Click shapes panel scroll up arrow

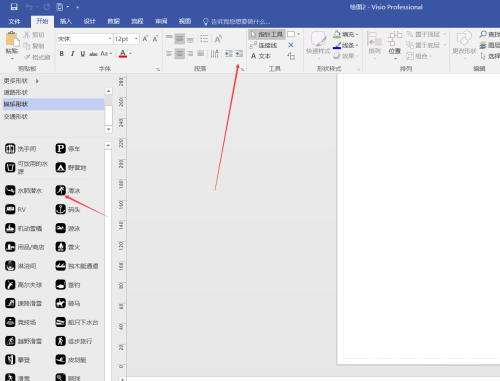108,145
